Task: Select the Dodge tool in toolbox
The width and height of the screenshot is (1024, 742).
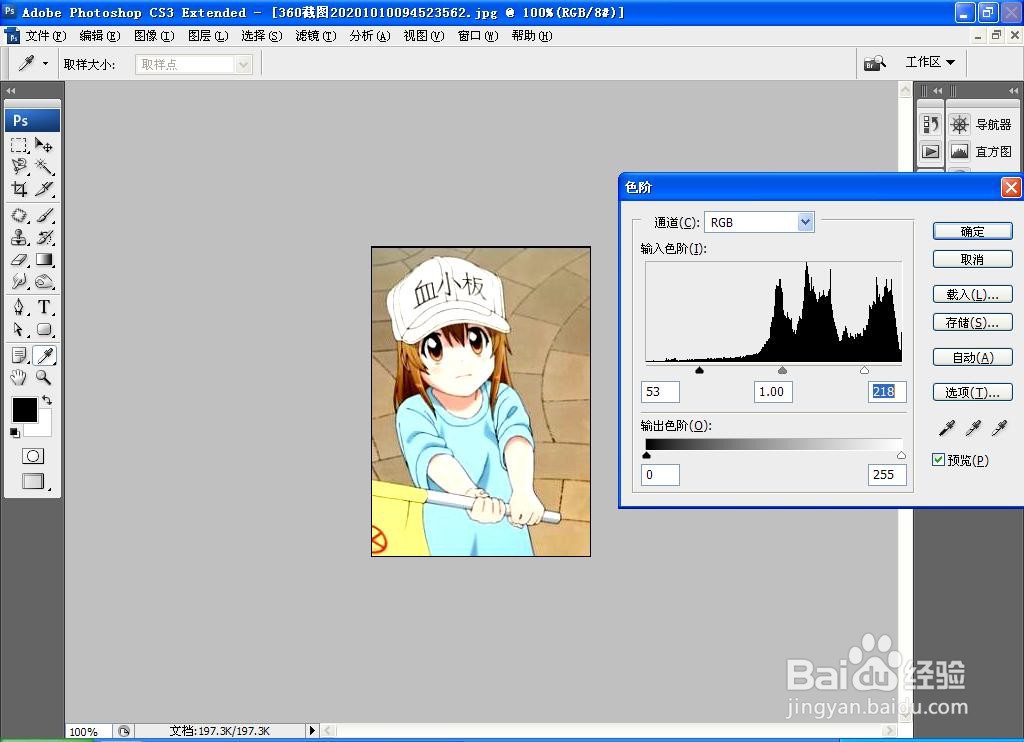Action: 19,282
